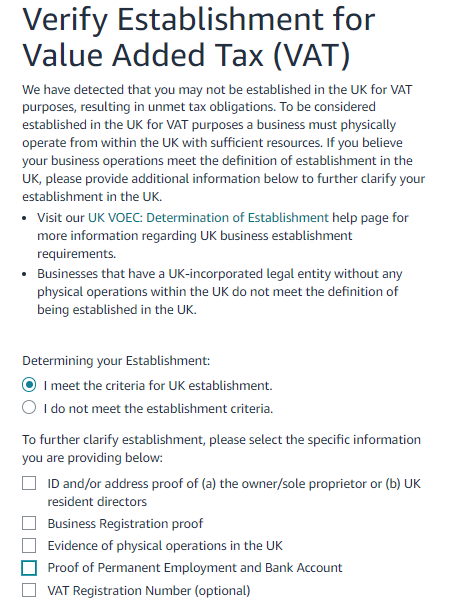Click 'VAT Registration Number (optional)' label text

[149, 591]
